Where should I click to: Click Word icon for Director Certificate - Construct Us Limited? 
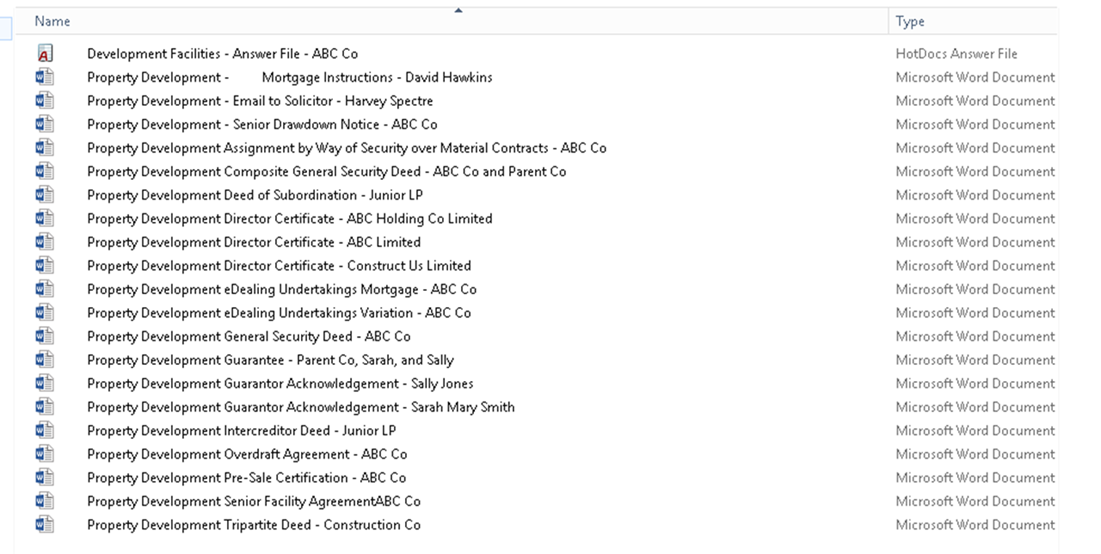click(45, 265)
